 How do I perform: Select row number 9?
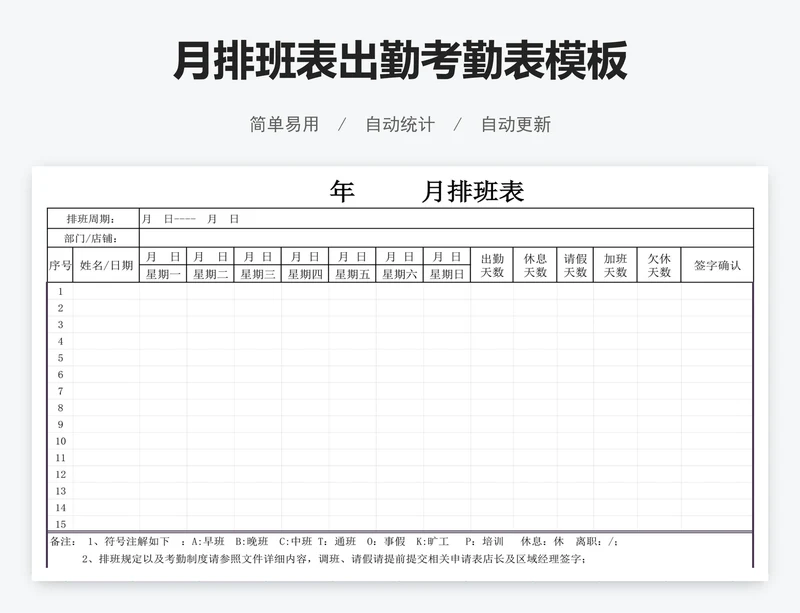60,424
